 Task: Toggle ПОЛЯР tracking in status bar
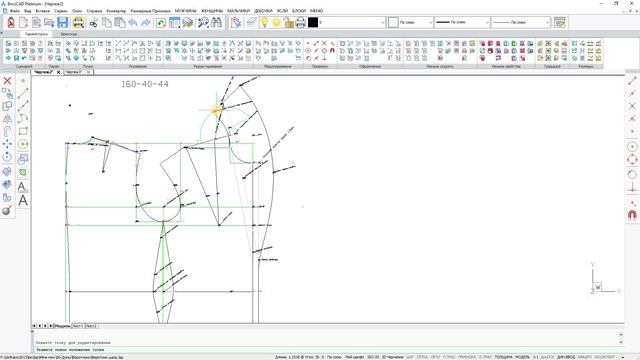pyautogui.click(x=449, y=357)
